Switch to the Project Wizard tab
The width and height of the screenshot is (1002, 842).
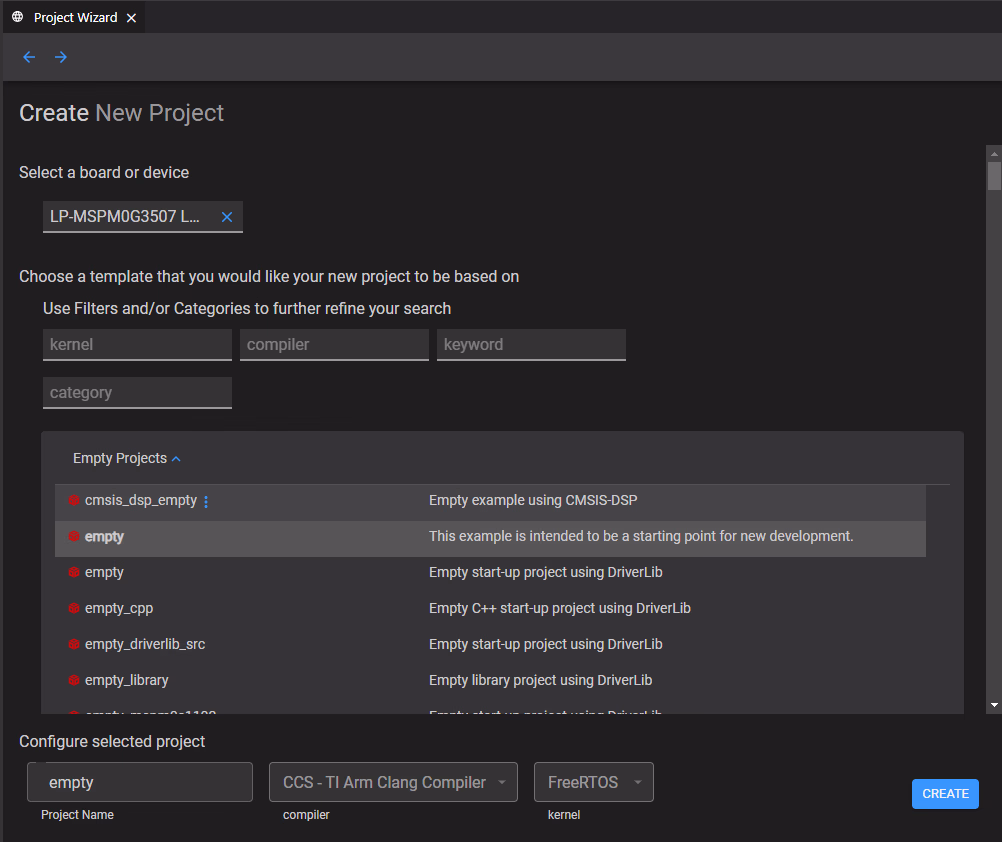point(75,17)
